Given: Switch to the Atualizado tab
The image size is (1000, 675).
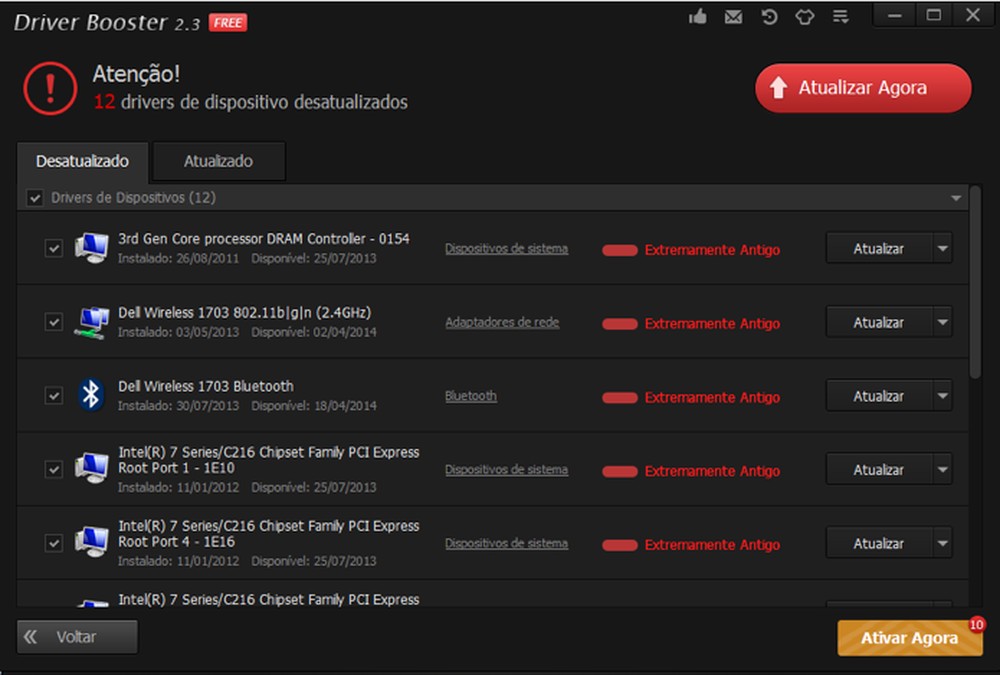Looking at the screenshot, I should [218, 161].
